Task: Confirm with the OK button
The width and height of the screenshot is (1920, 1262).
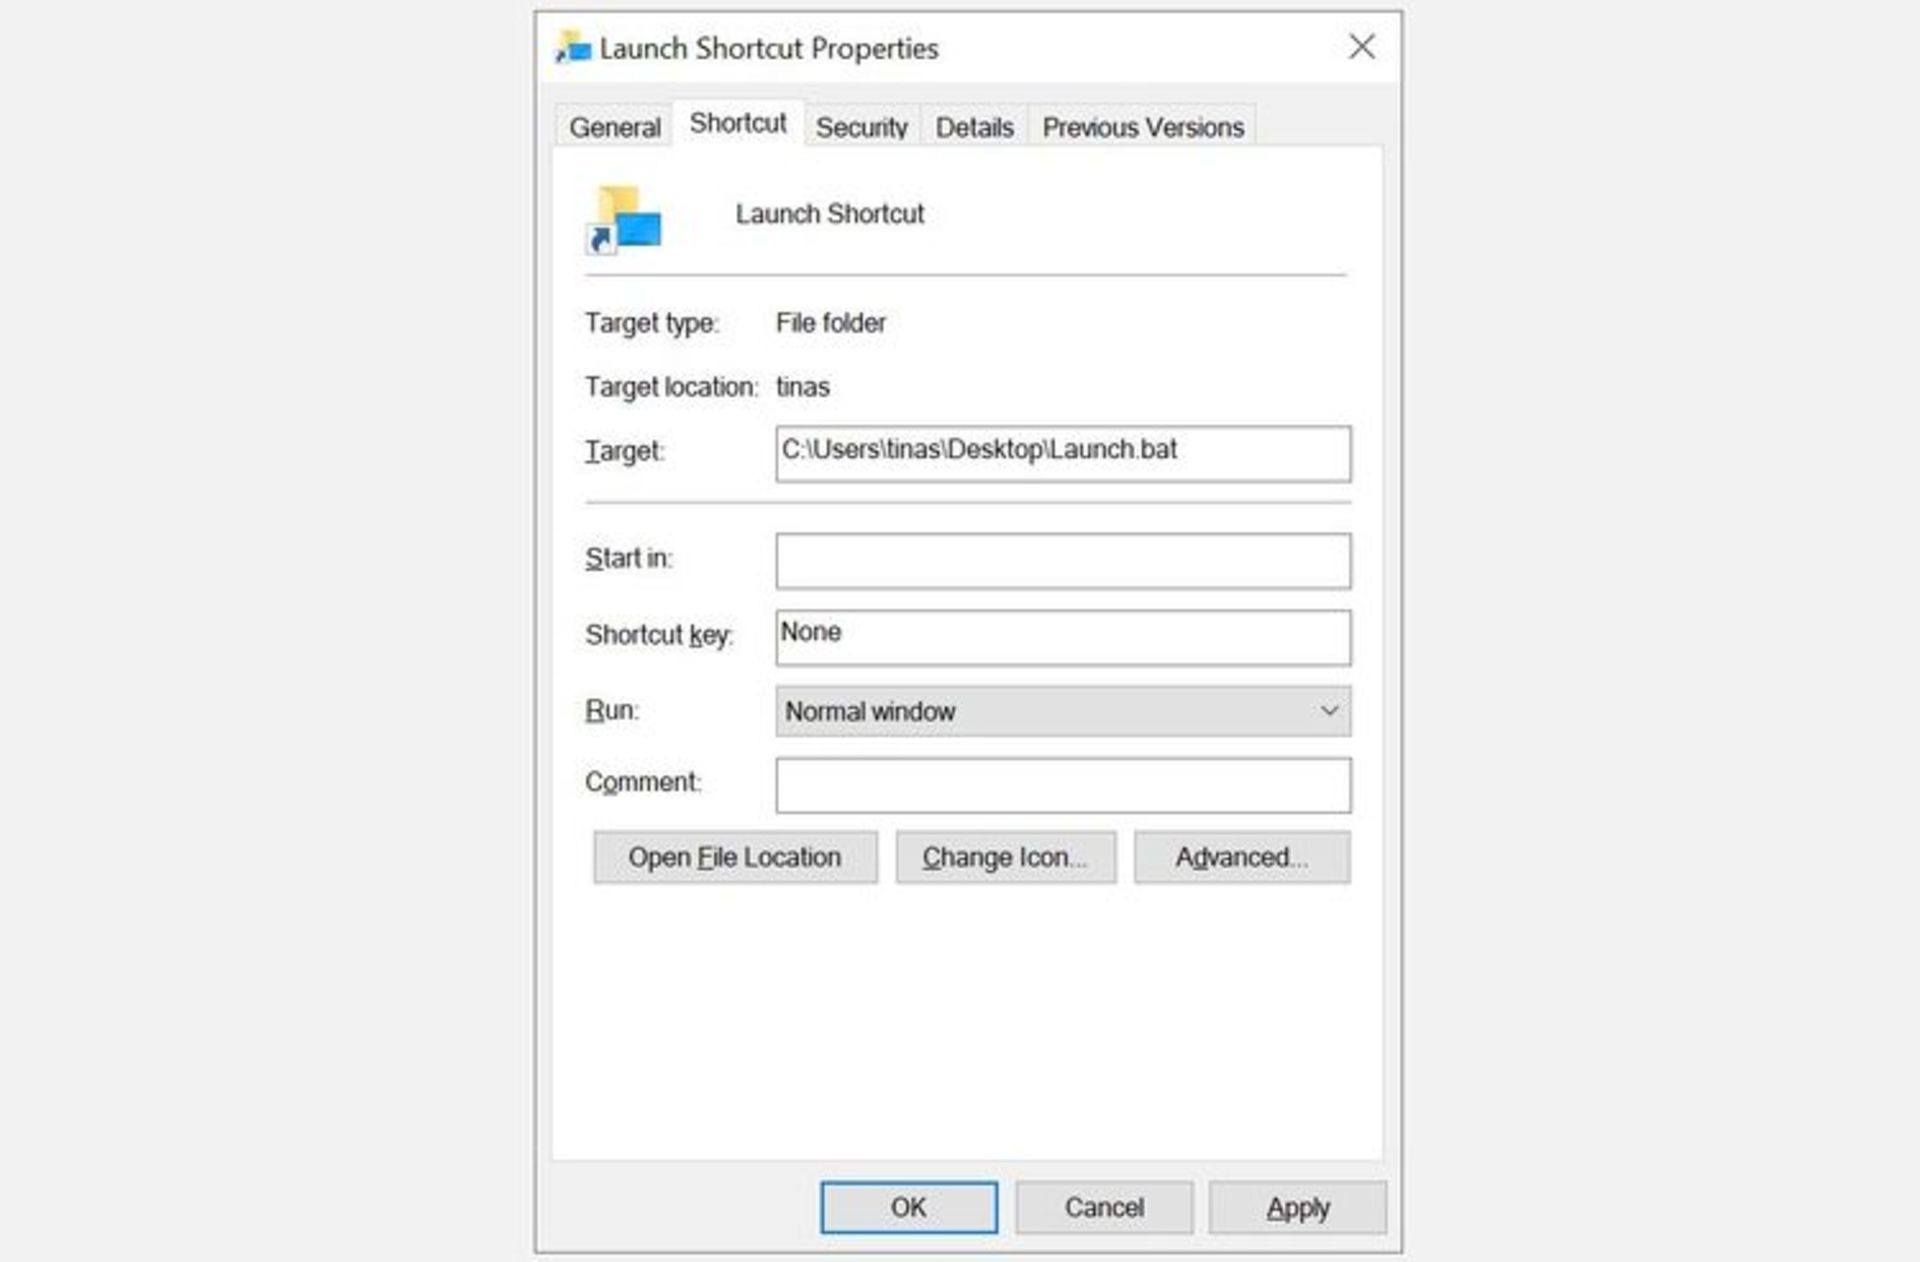Action: (x=908, y=1207)
